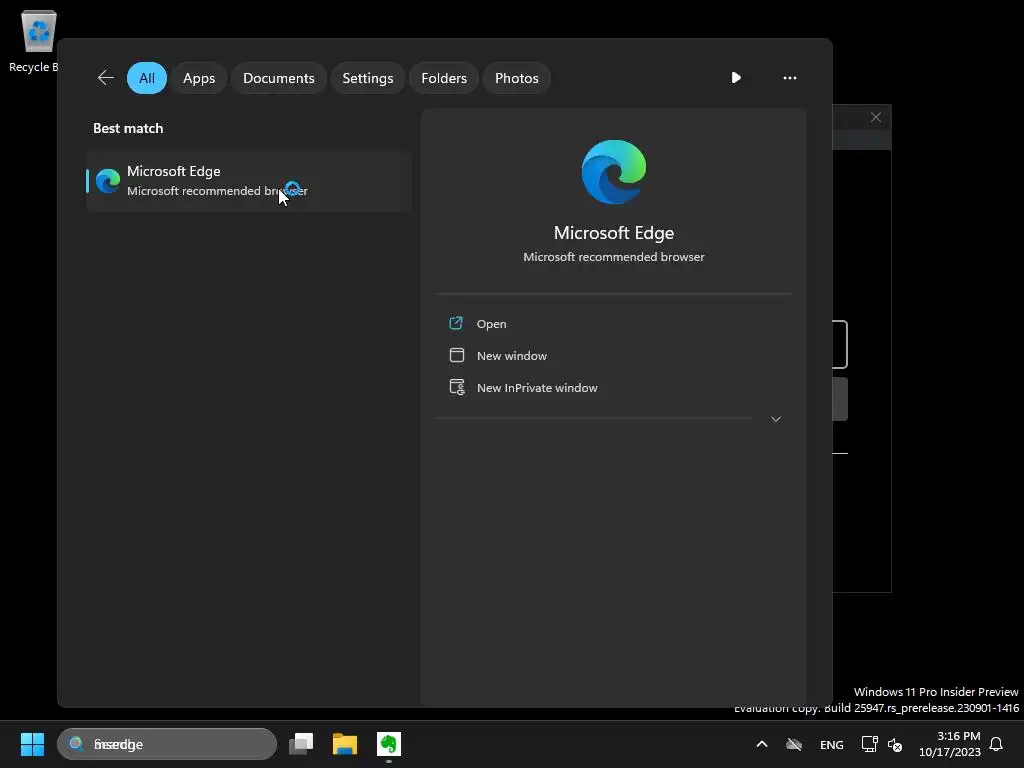Image resolution: width=1024 pixels, height=768 pixels.
Task: Click the large Microsoft Edge logo
Action: pos(614,172)
